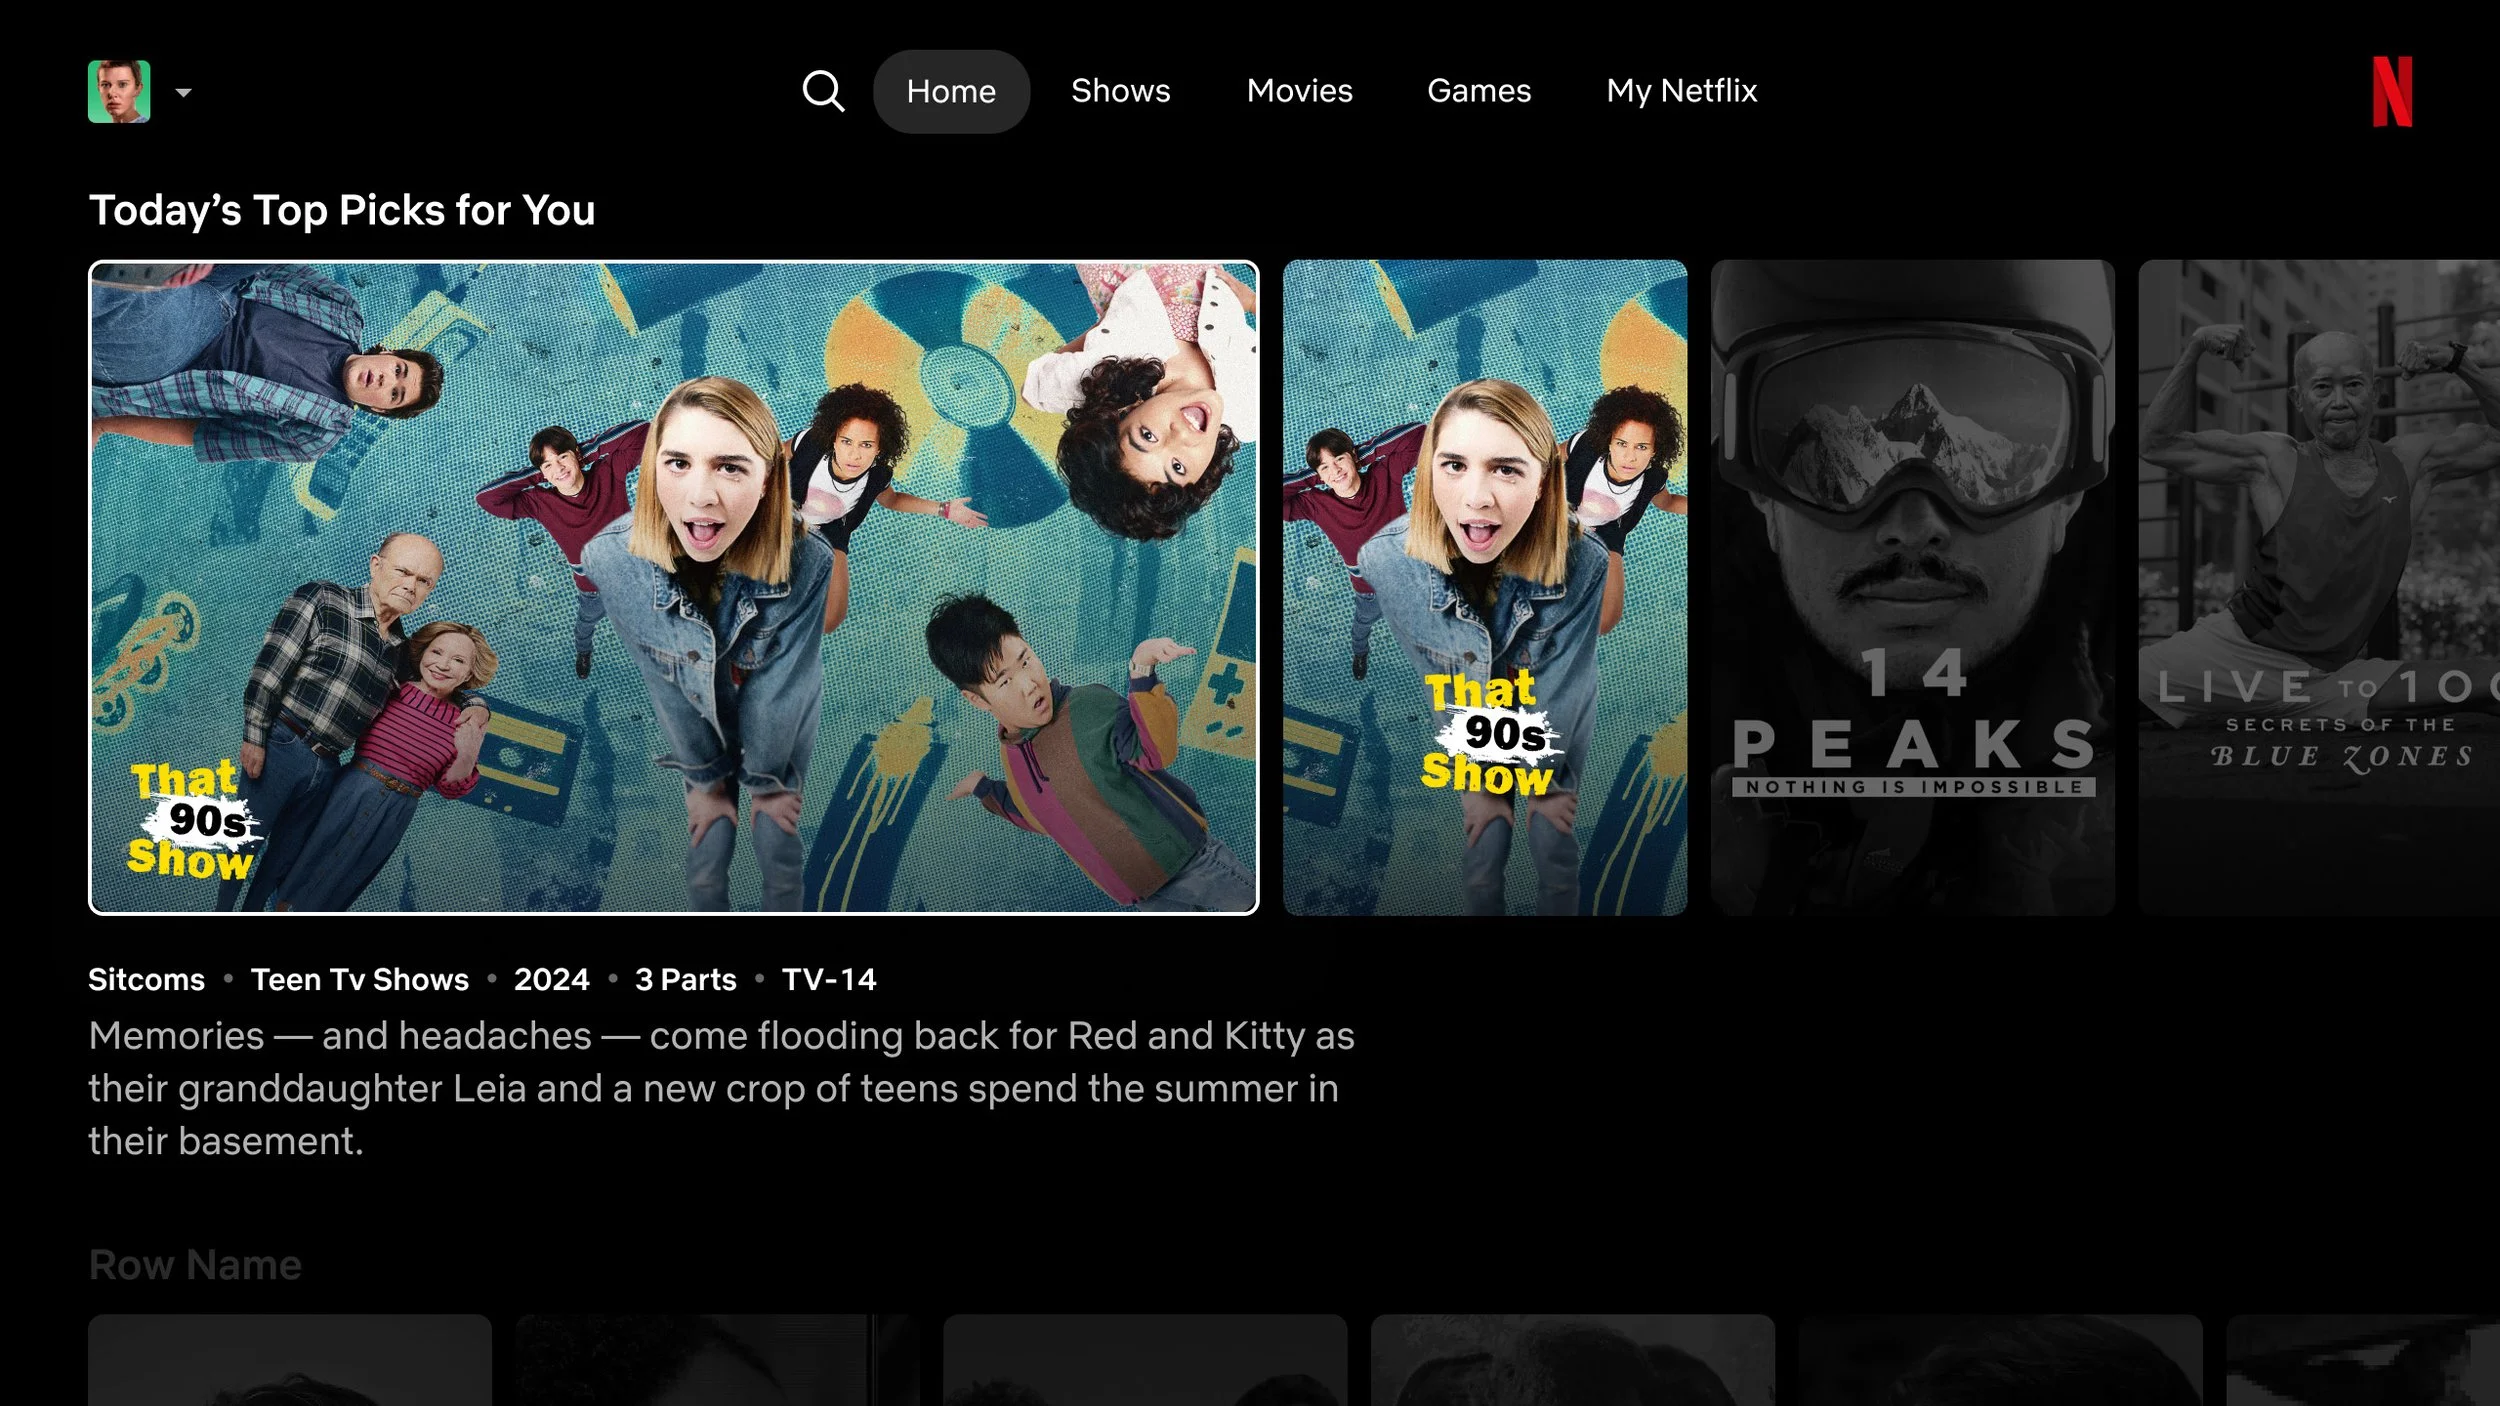Click the Sitcoms genre tag
The width and height of the screenshot is (2500, 1406).
point(146,979)
